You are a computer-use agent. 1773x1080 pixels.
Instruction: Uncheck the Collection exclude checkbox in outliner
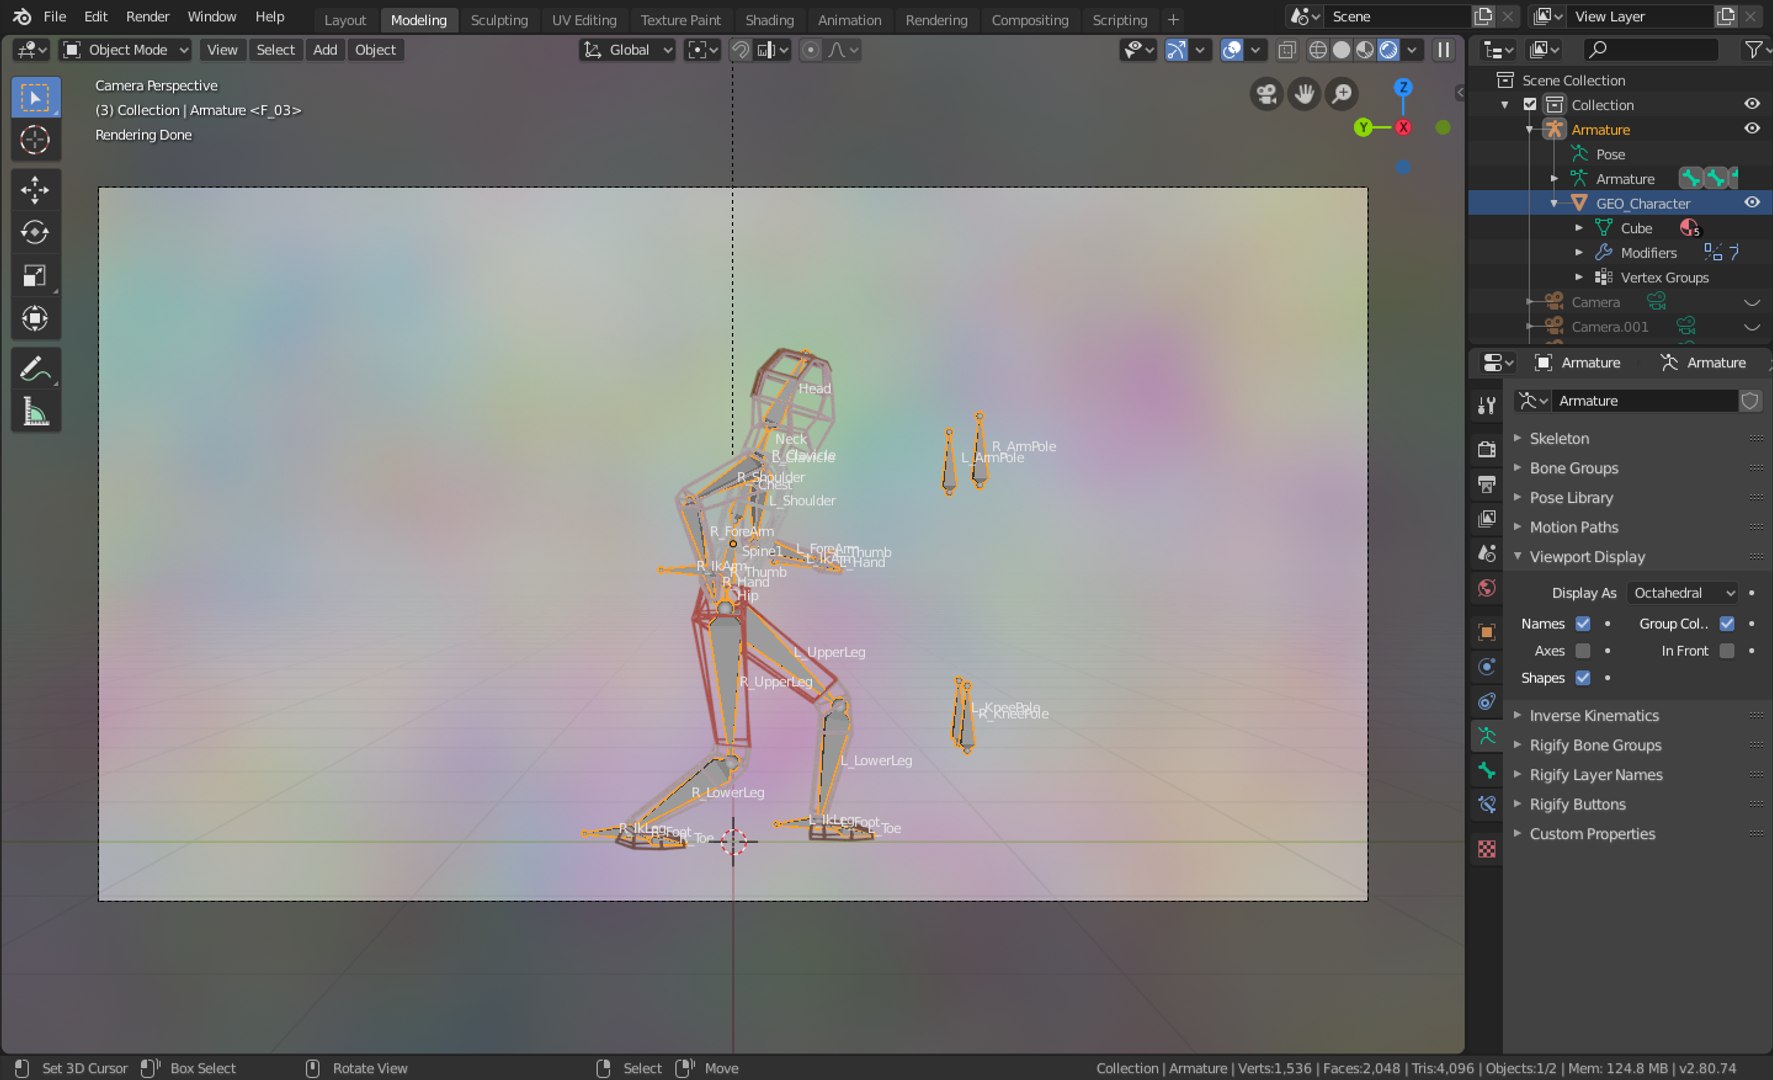click(x=1530, y=105)
